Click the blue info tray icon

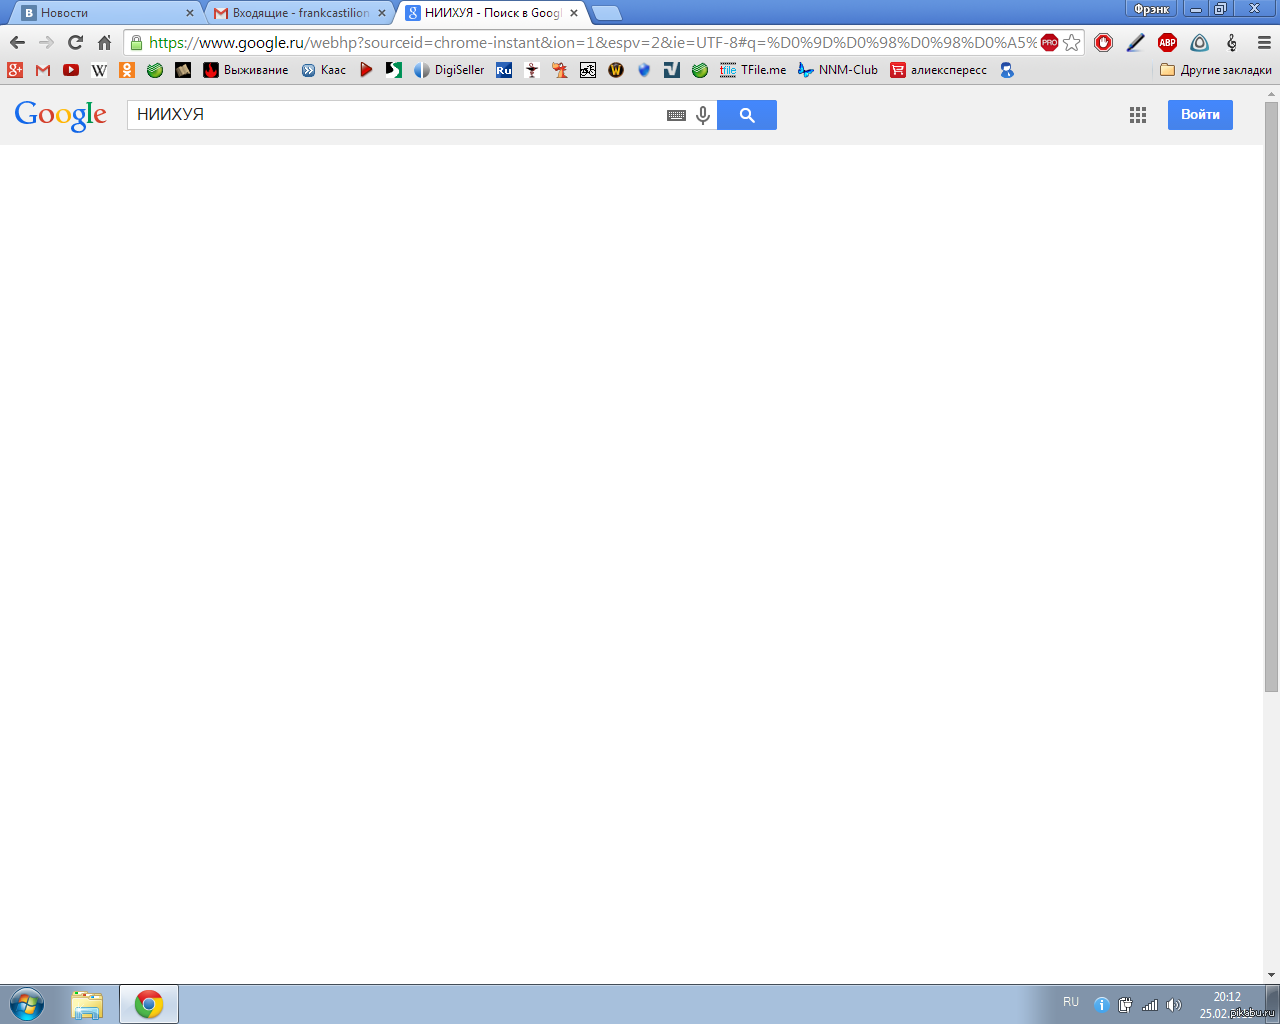point(1101,1005)
